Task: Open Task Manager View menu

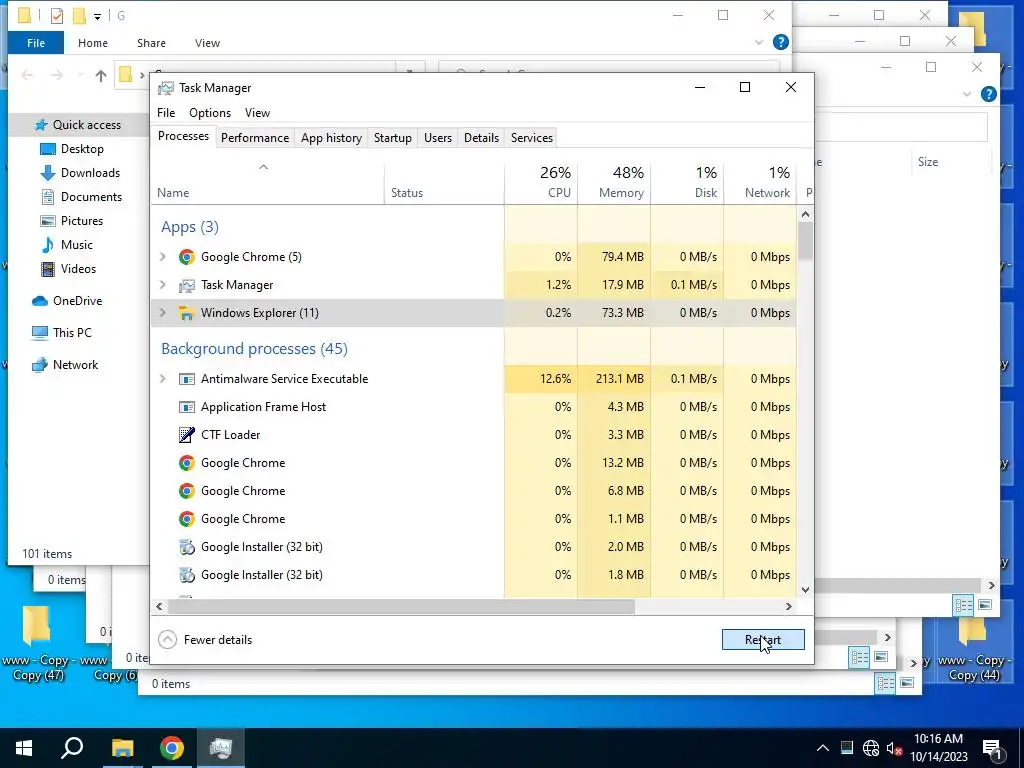Action: tap(257, 113)
